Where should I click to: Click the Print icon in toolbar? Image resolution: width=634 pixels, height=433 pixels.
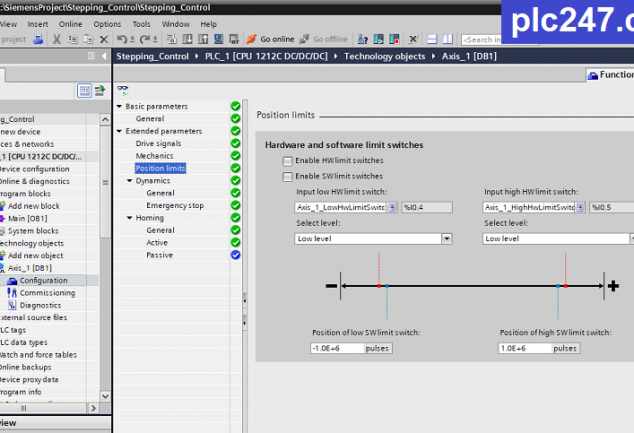coord(38,39)
